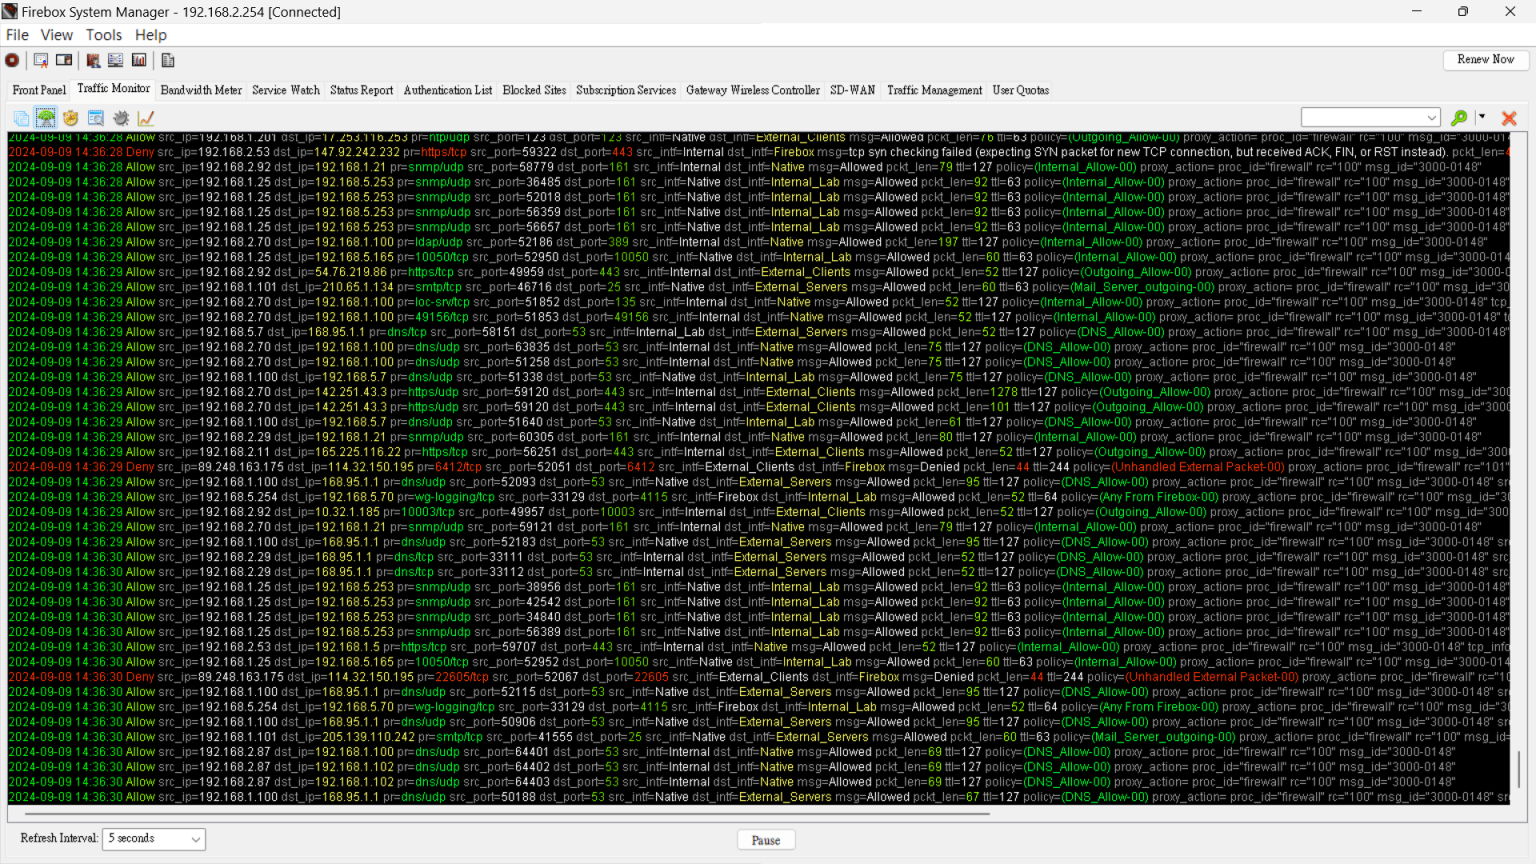
Task: Click the red Firebox connection icon
Action: click(11, 60)
